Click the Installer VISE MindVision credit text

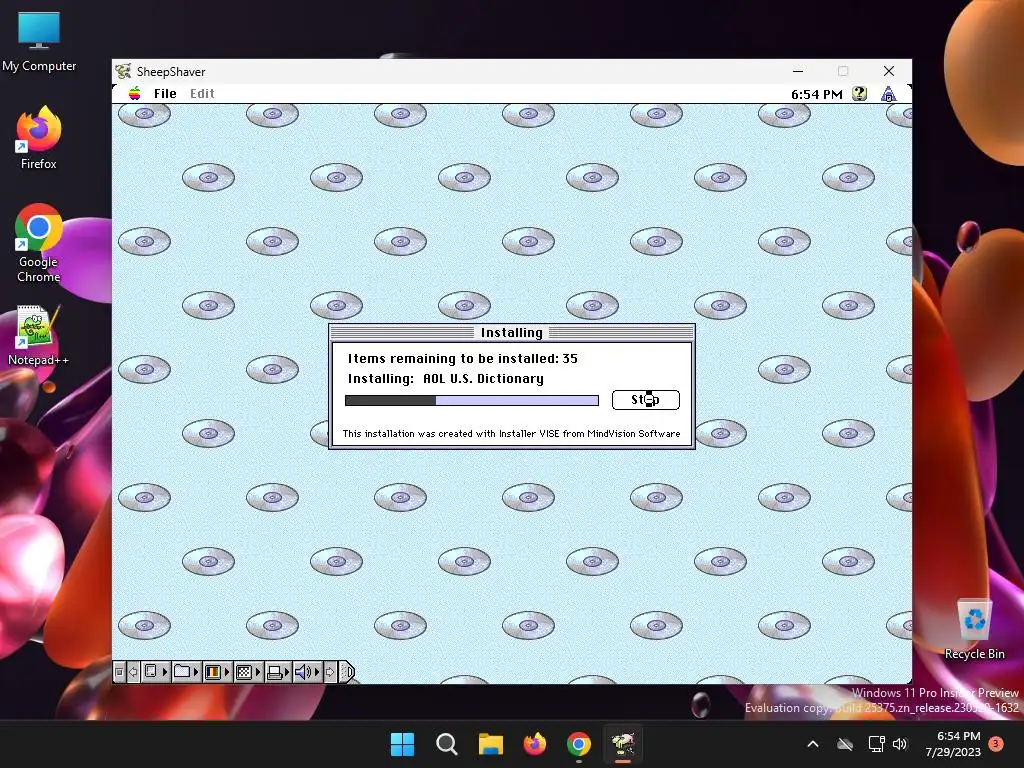[511, 434]
